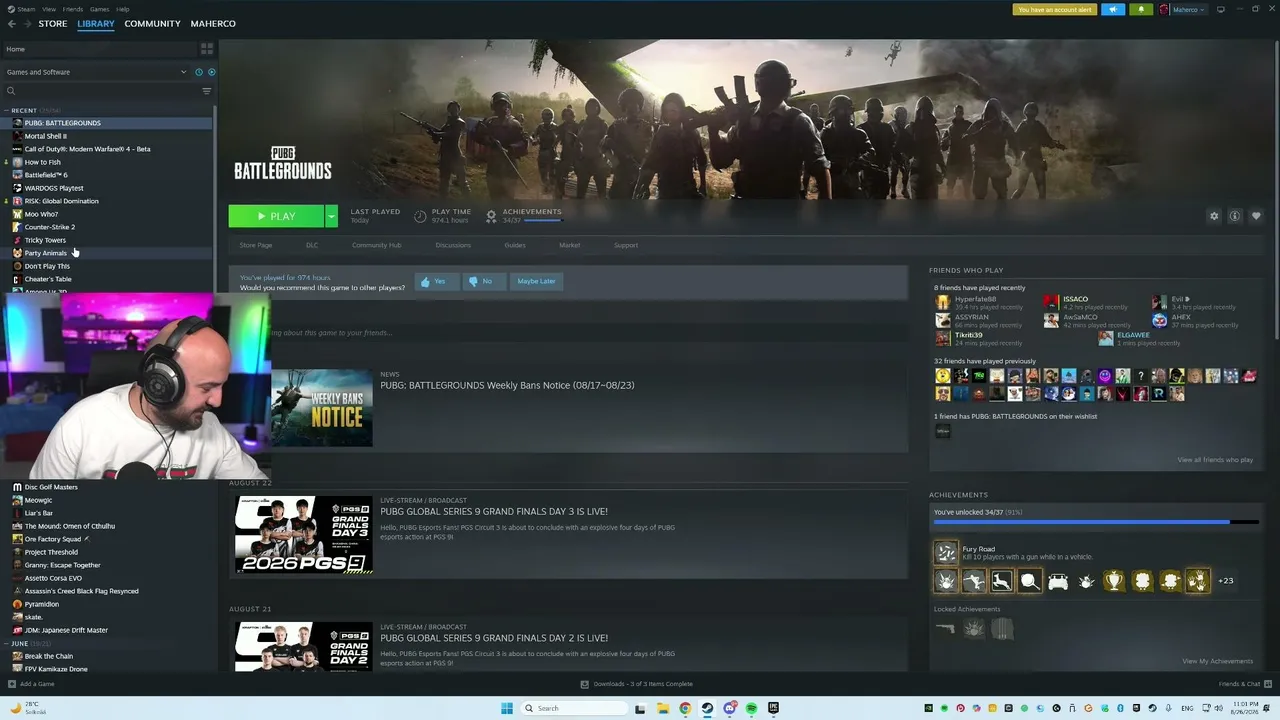
Task: Open the library advanced filter options icon
Action: (x=207, y=91)
